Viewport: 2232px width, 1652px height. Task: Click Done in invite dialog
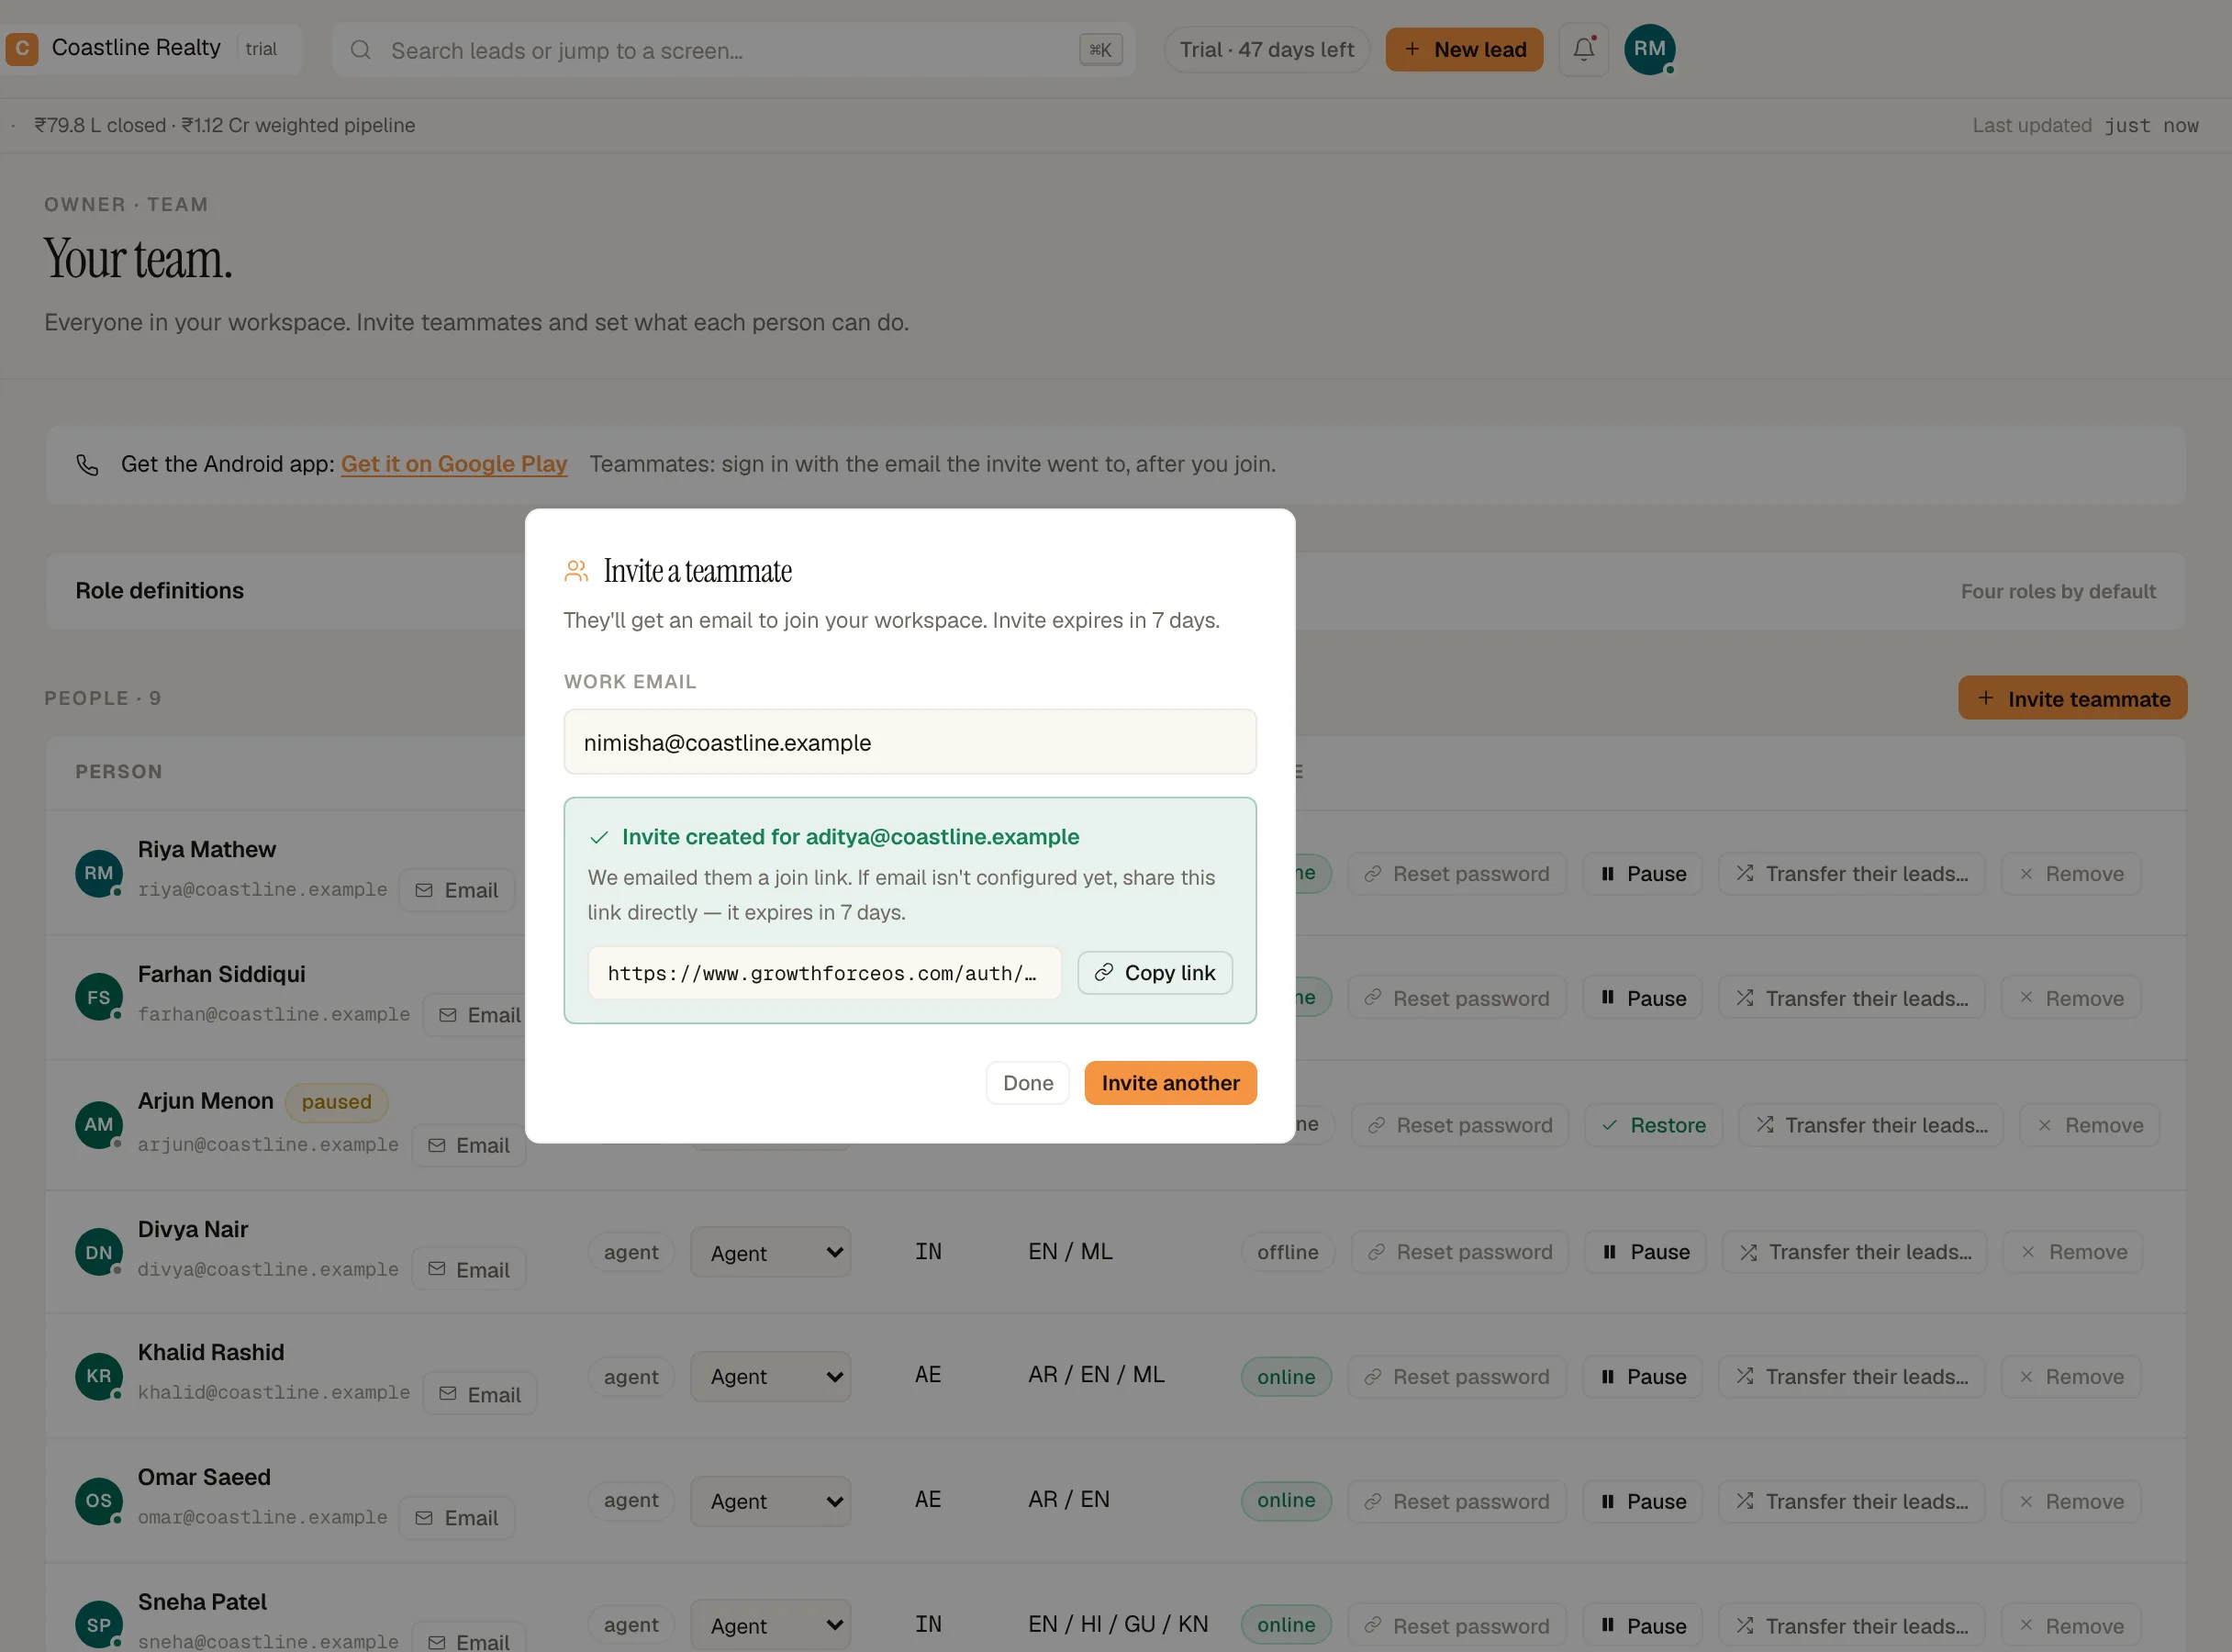(x=1028, y=1083)
